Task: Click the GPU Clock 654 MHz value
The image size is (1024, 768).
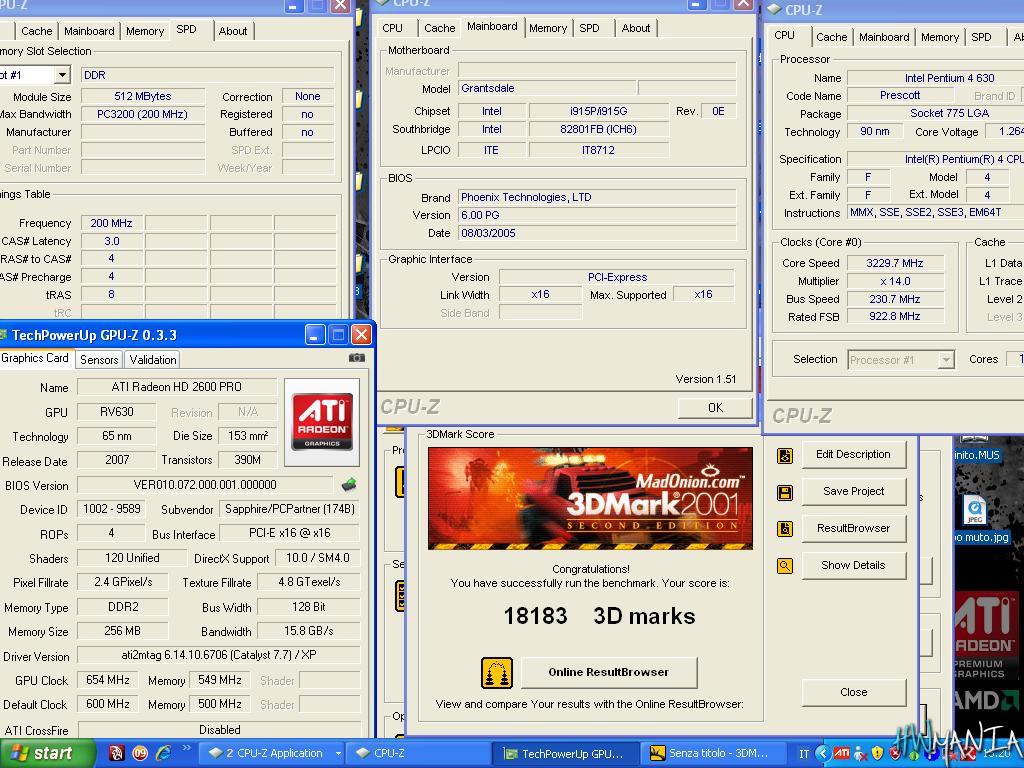Action: (x=108, y=680)
